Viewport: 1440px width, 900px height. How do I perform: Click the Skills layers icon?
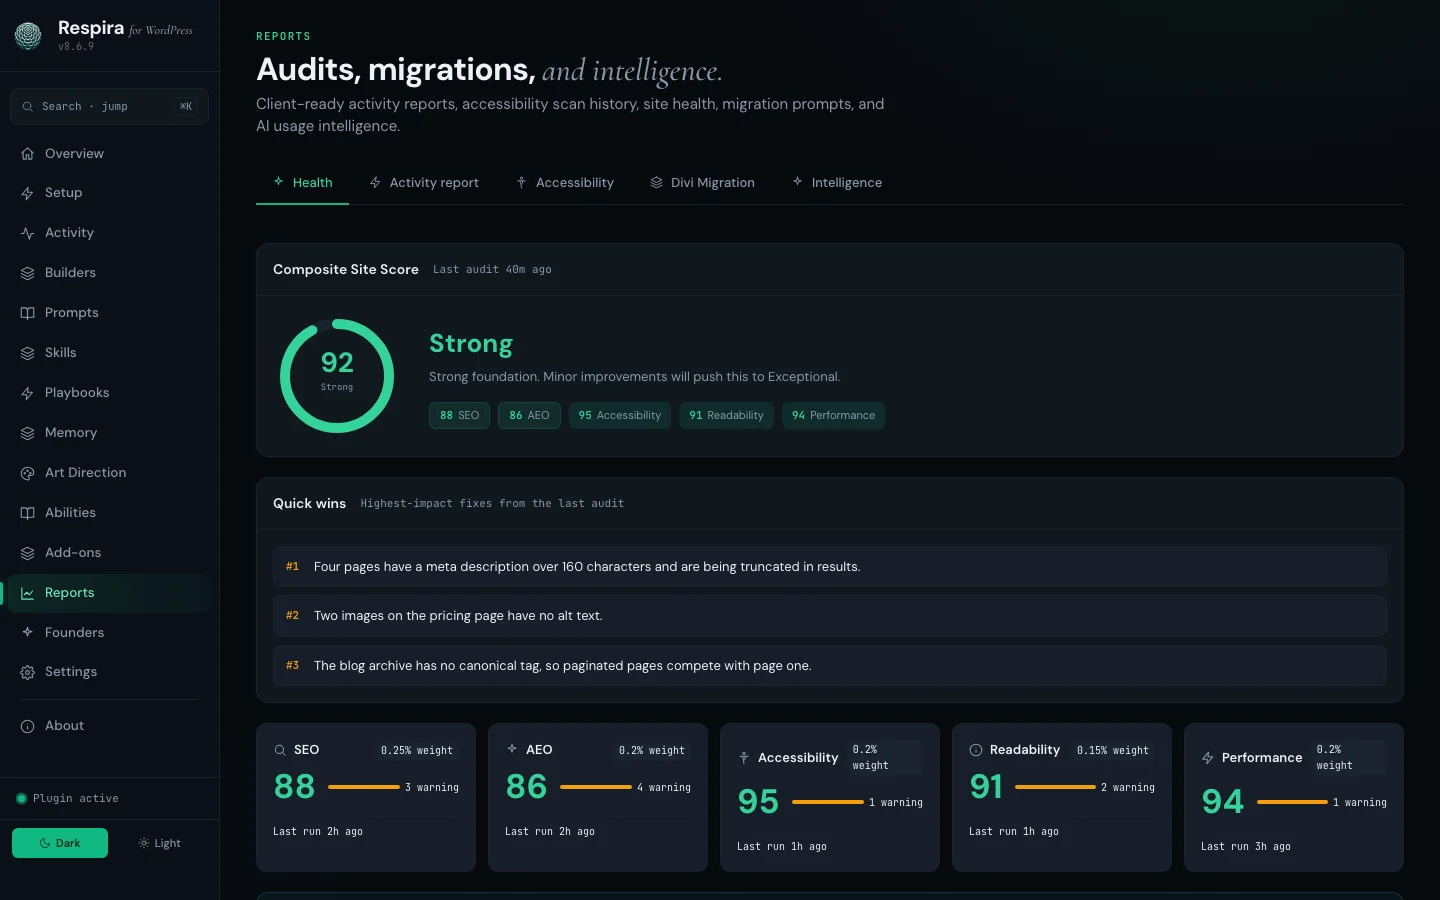point(27,353)
